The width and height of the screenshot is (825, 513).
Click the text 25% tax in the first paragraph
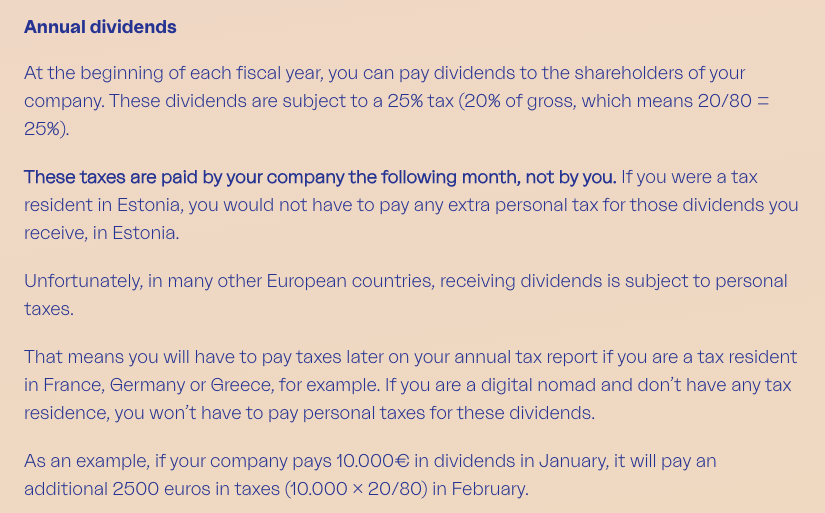[x=420, y=100]
